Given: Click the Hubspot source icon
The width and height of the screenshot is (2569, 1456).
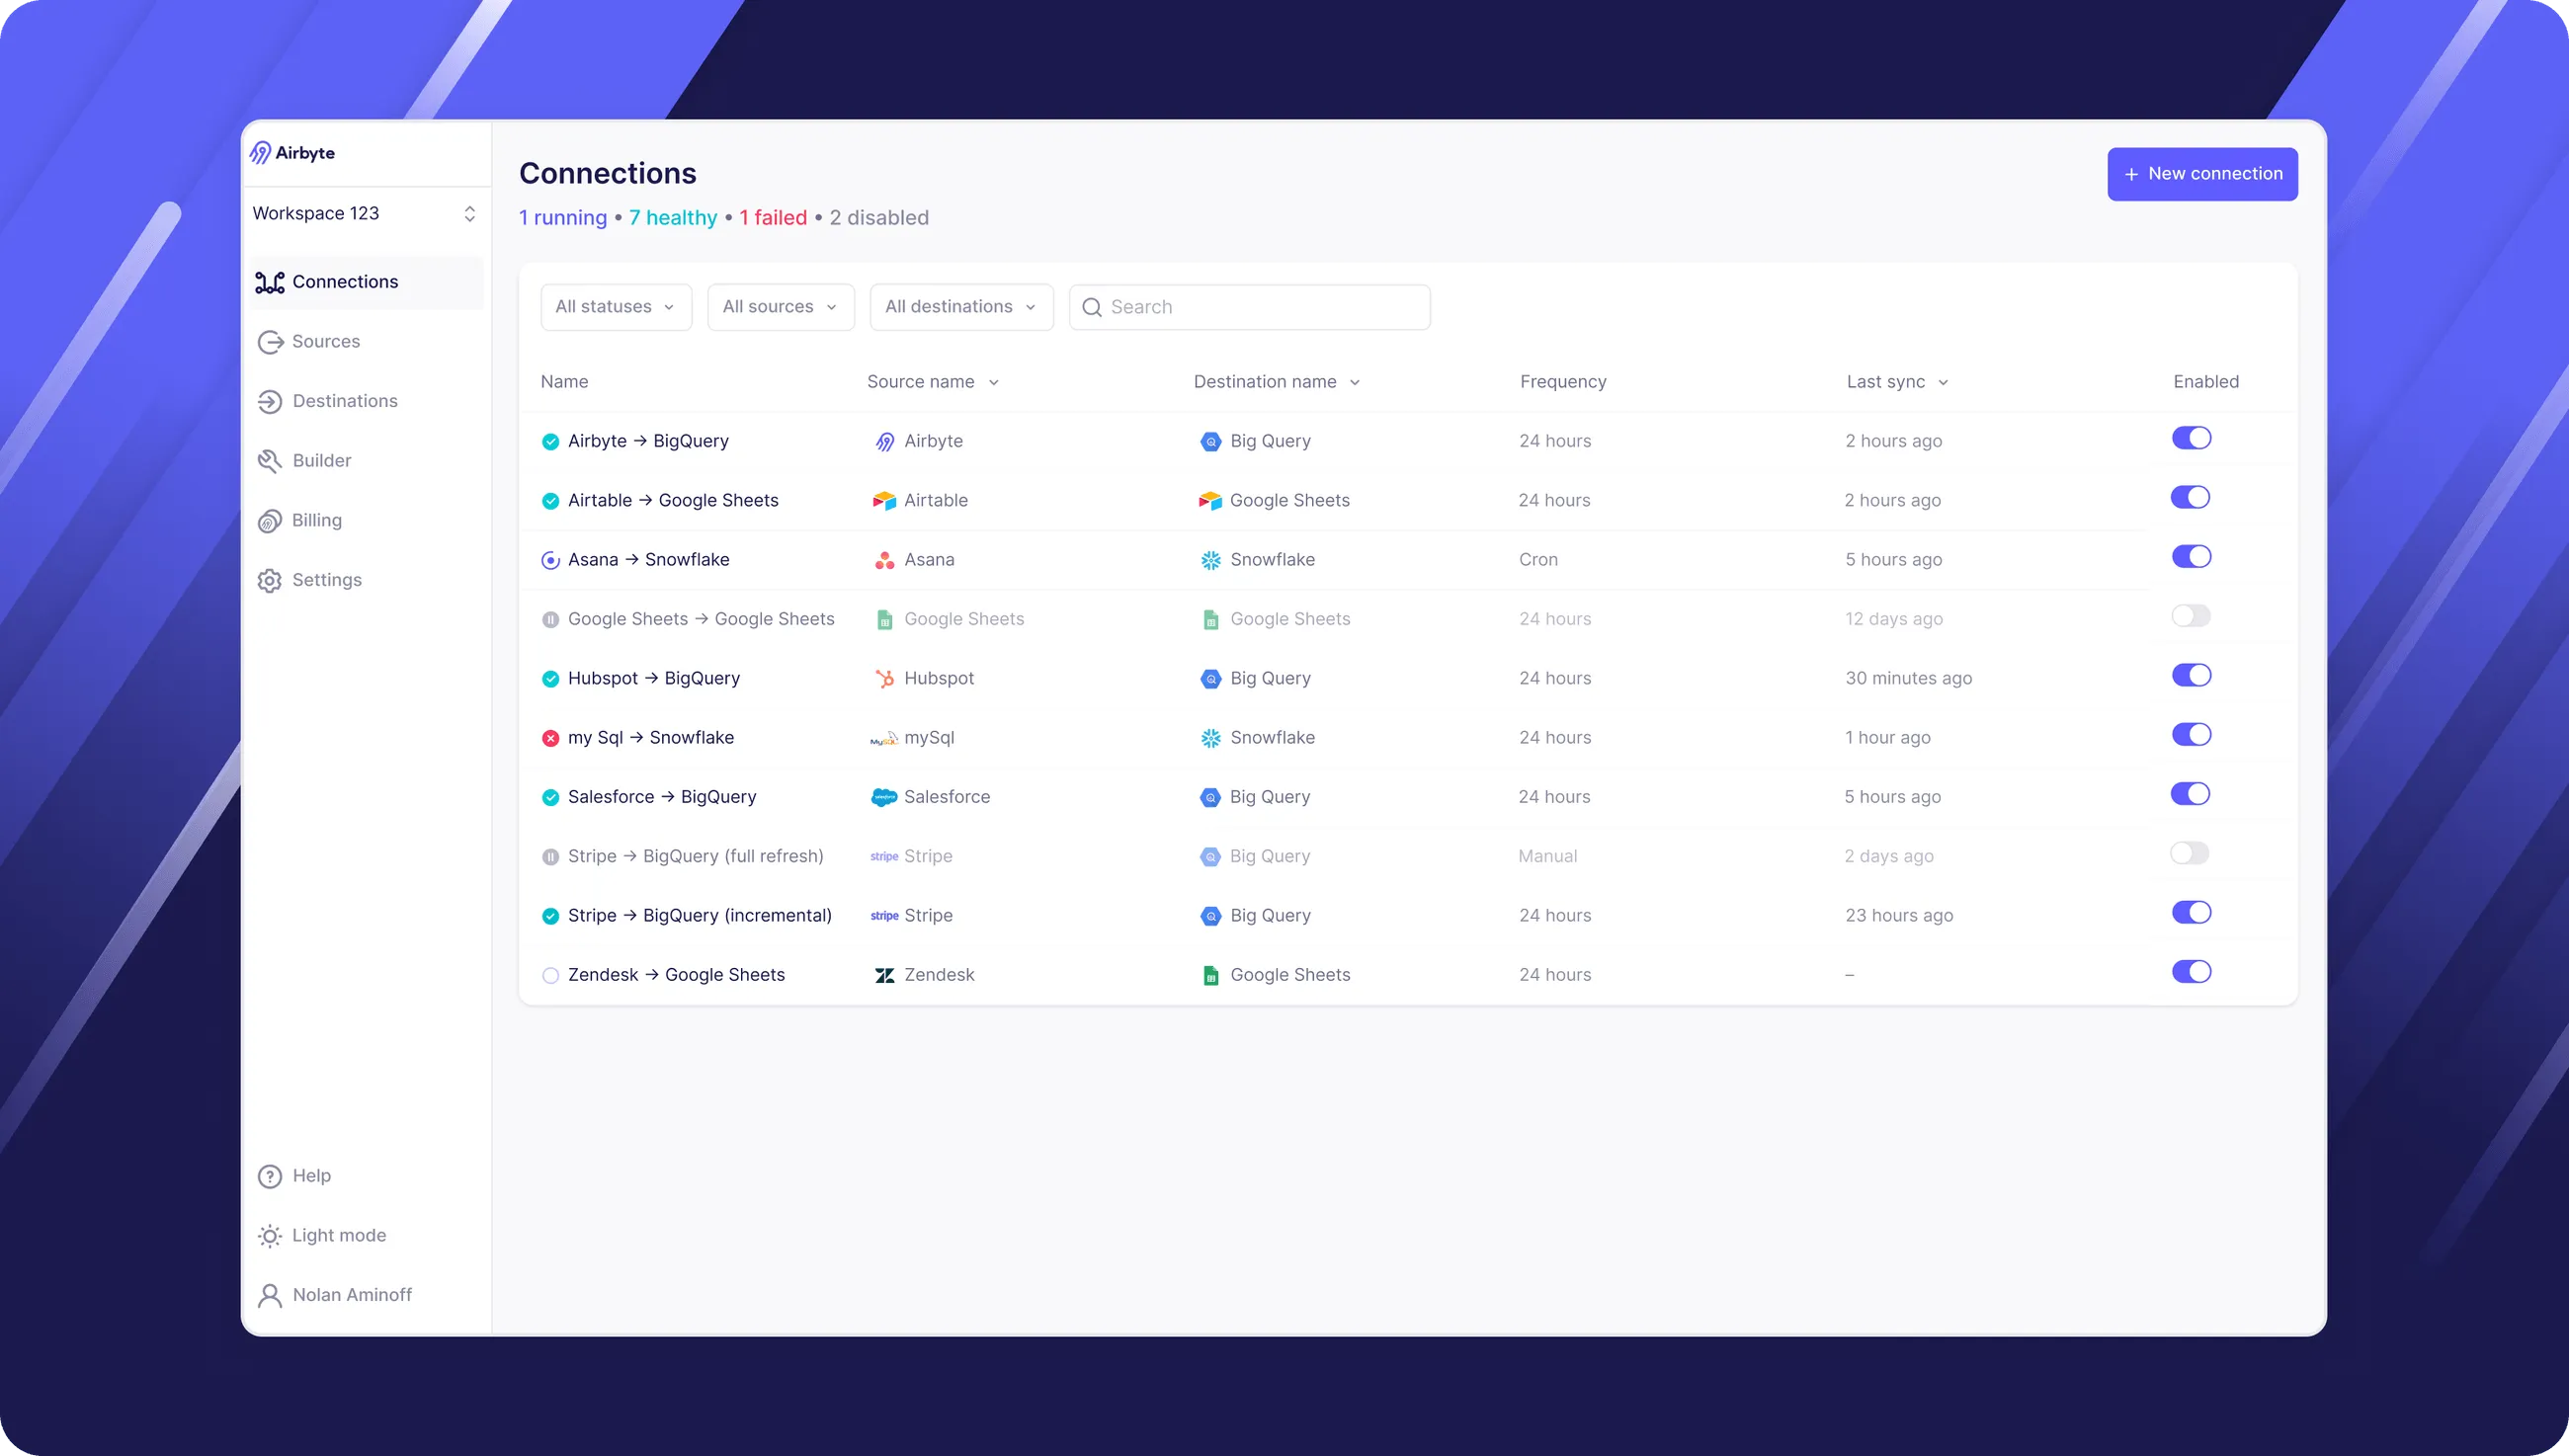Looking at the screenshot, I should tap(884, 679).
